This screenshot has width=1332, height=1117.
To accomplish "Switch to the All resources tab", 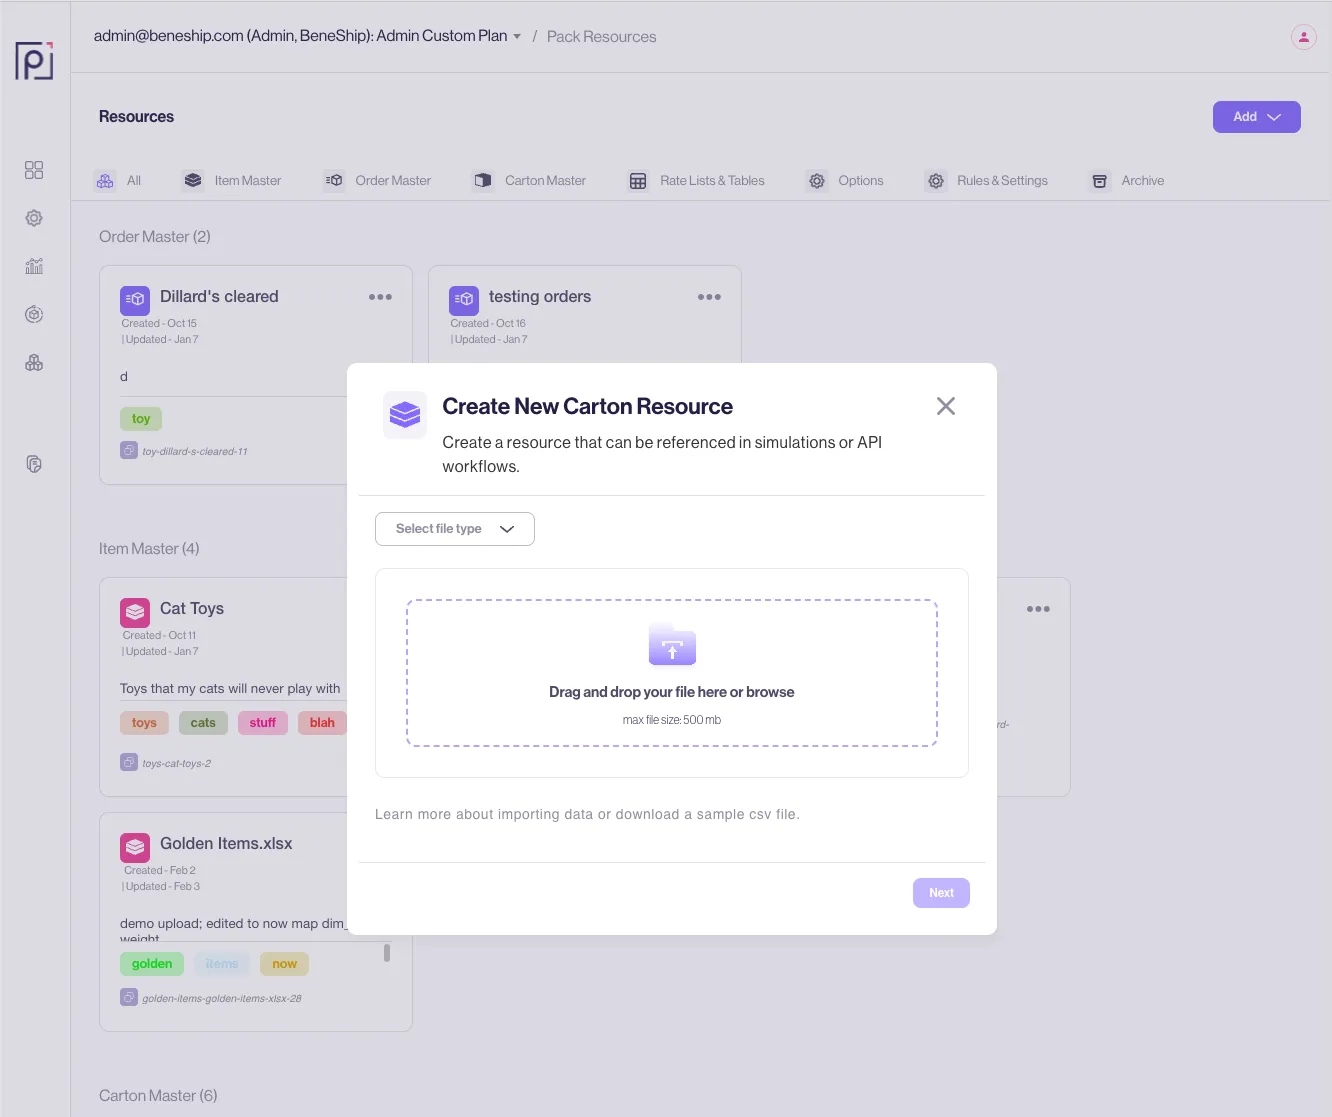I will pyautogui.click(x=118, y=181).
